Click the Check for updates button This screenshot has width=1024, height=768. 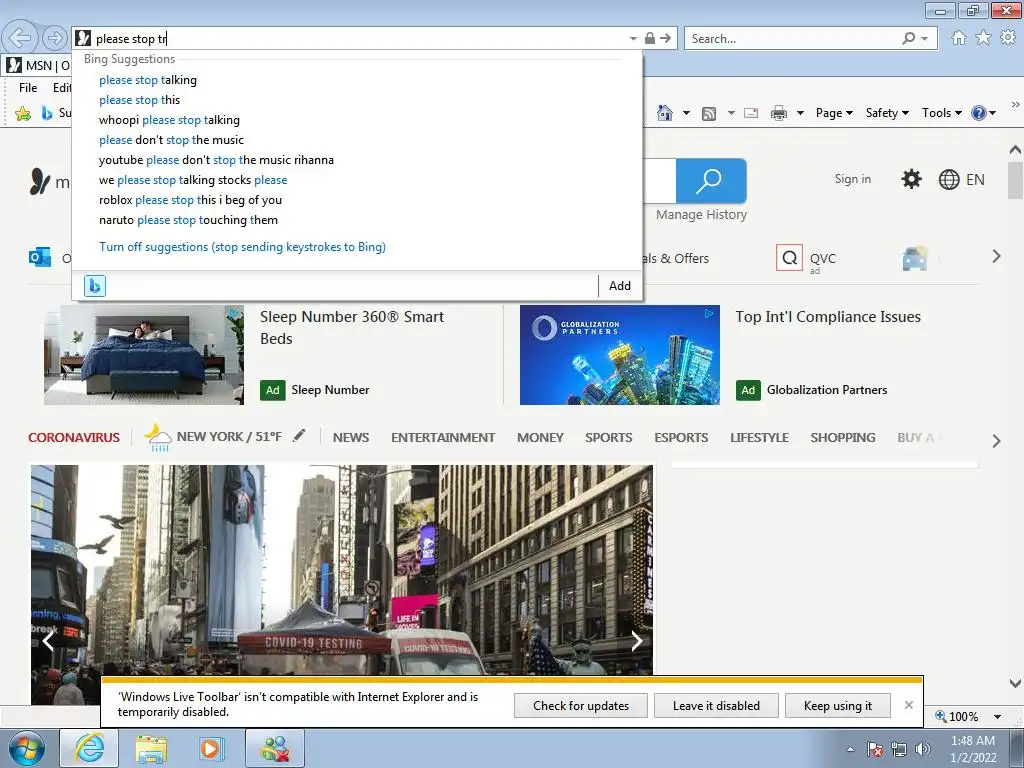[581, 705]
